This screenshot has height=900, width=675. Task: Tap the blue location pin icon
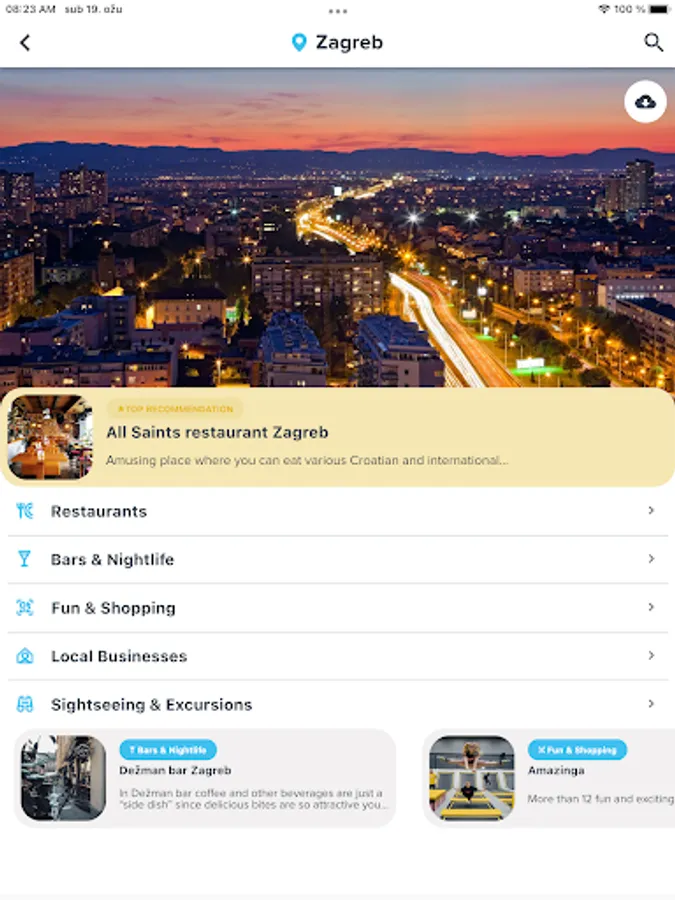tap(298, 42)
